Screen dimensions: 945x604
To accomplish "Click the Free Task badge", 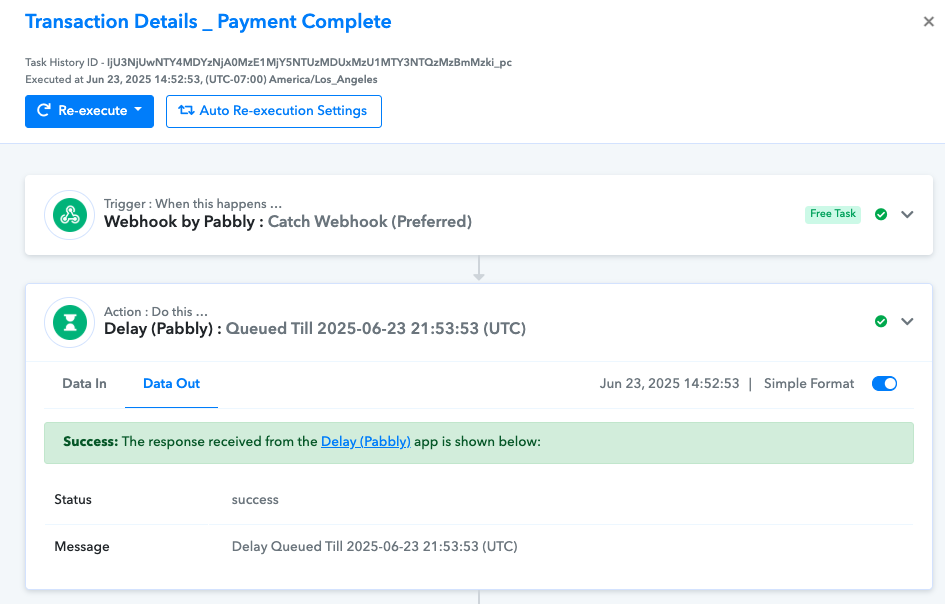I will (x=832, y=214).
